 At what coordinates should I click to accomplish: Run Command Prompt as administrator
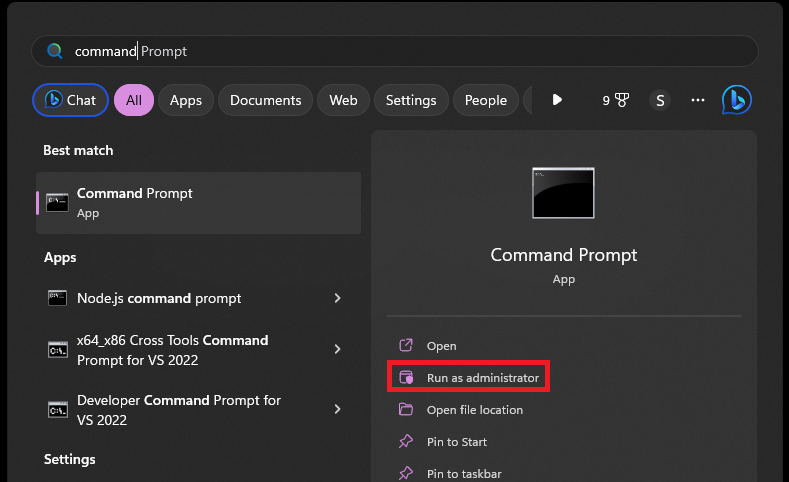click(x=482, y=378)
